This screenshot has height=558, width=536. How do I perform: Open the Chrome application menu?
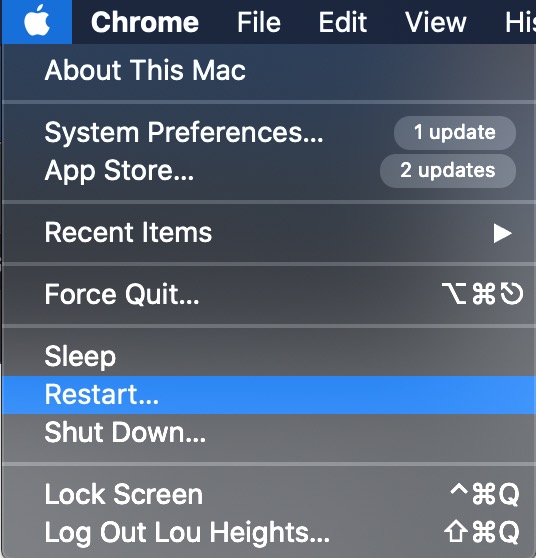click(x=144, y=22)
